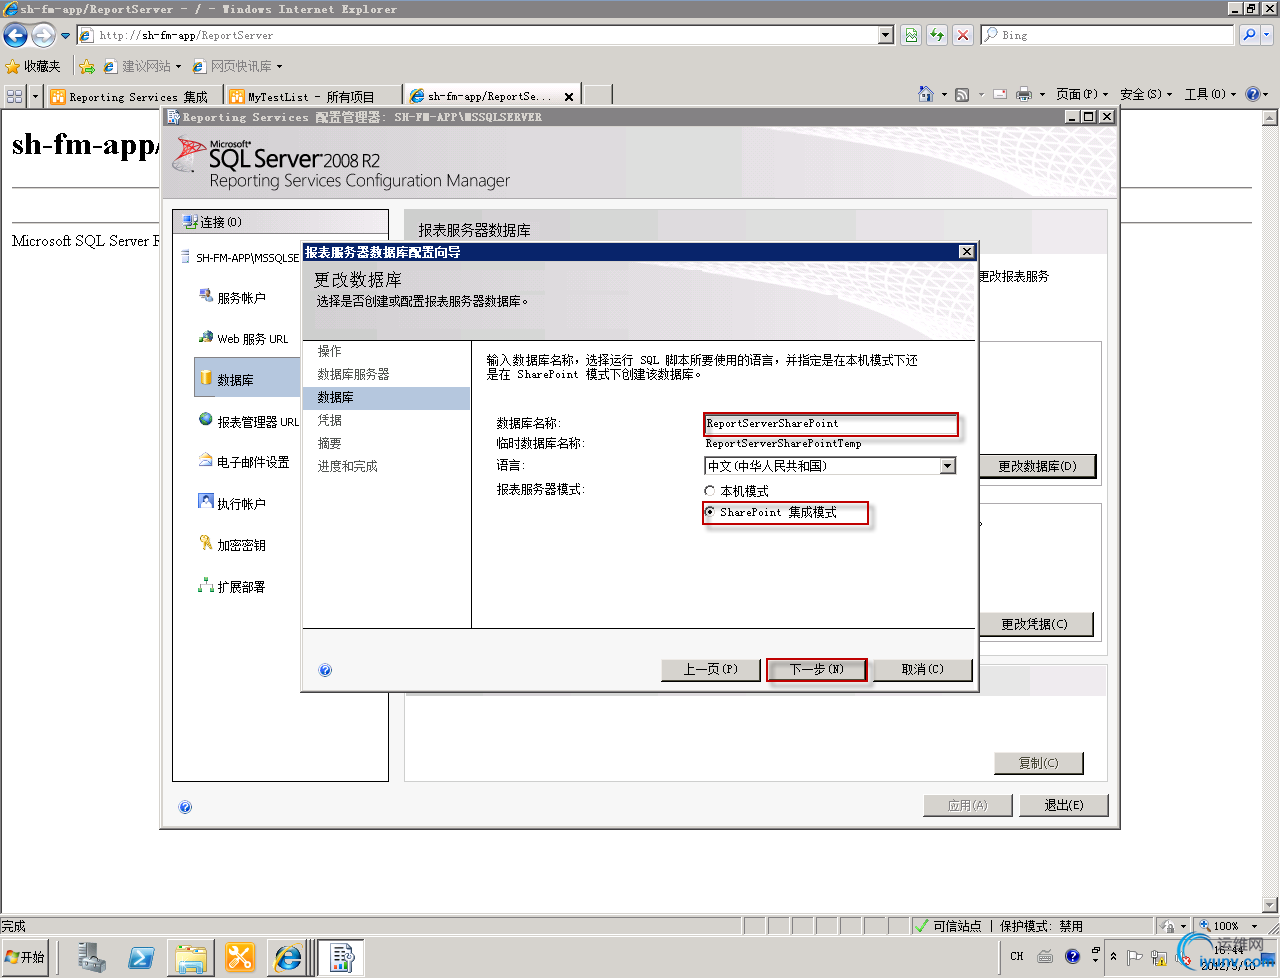The height and width of the screenshot is (978, 1280).
Task: Go to Home page via the house icon
Action: point(926,94)
